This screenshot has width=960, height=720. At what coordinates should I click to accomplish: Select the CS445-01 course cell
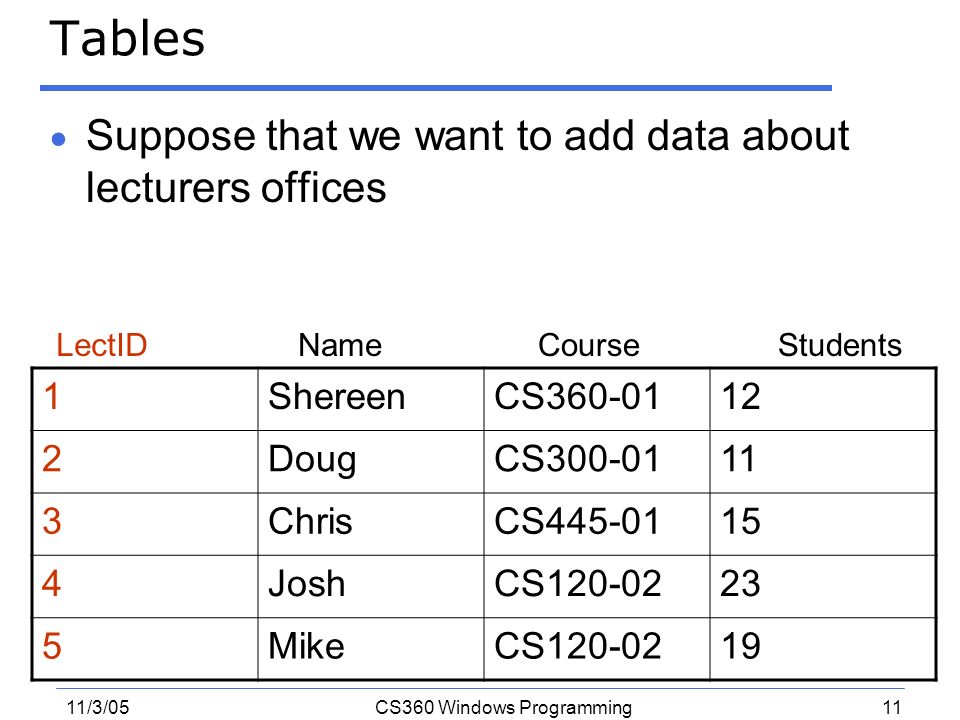[x=597, y=525]
